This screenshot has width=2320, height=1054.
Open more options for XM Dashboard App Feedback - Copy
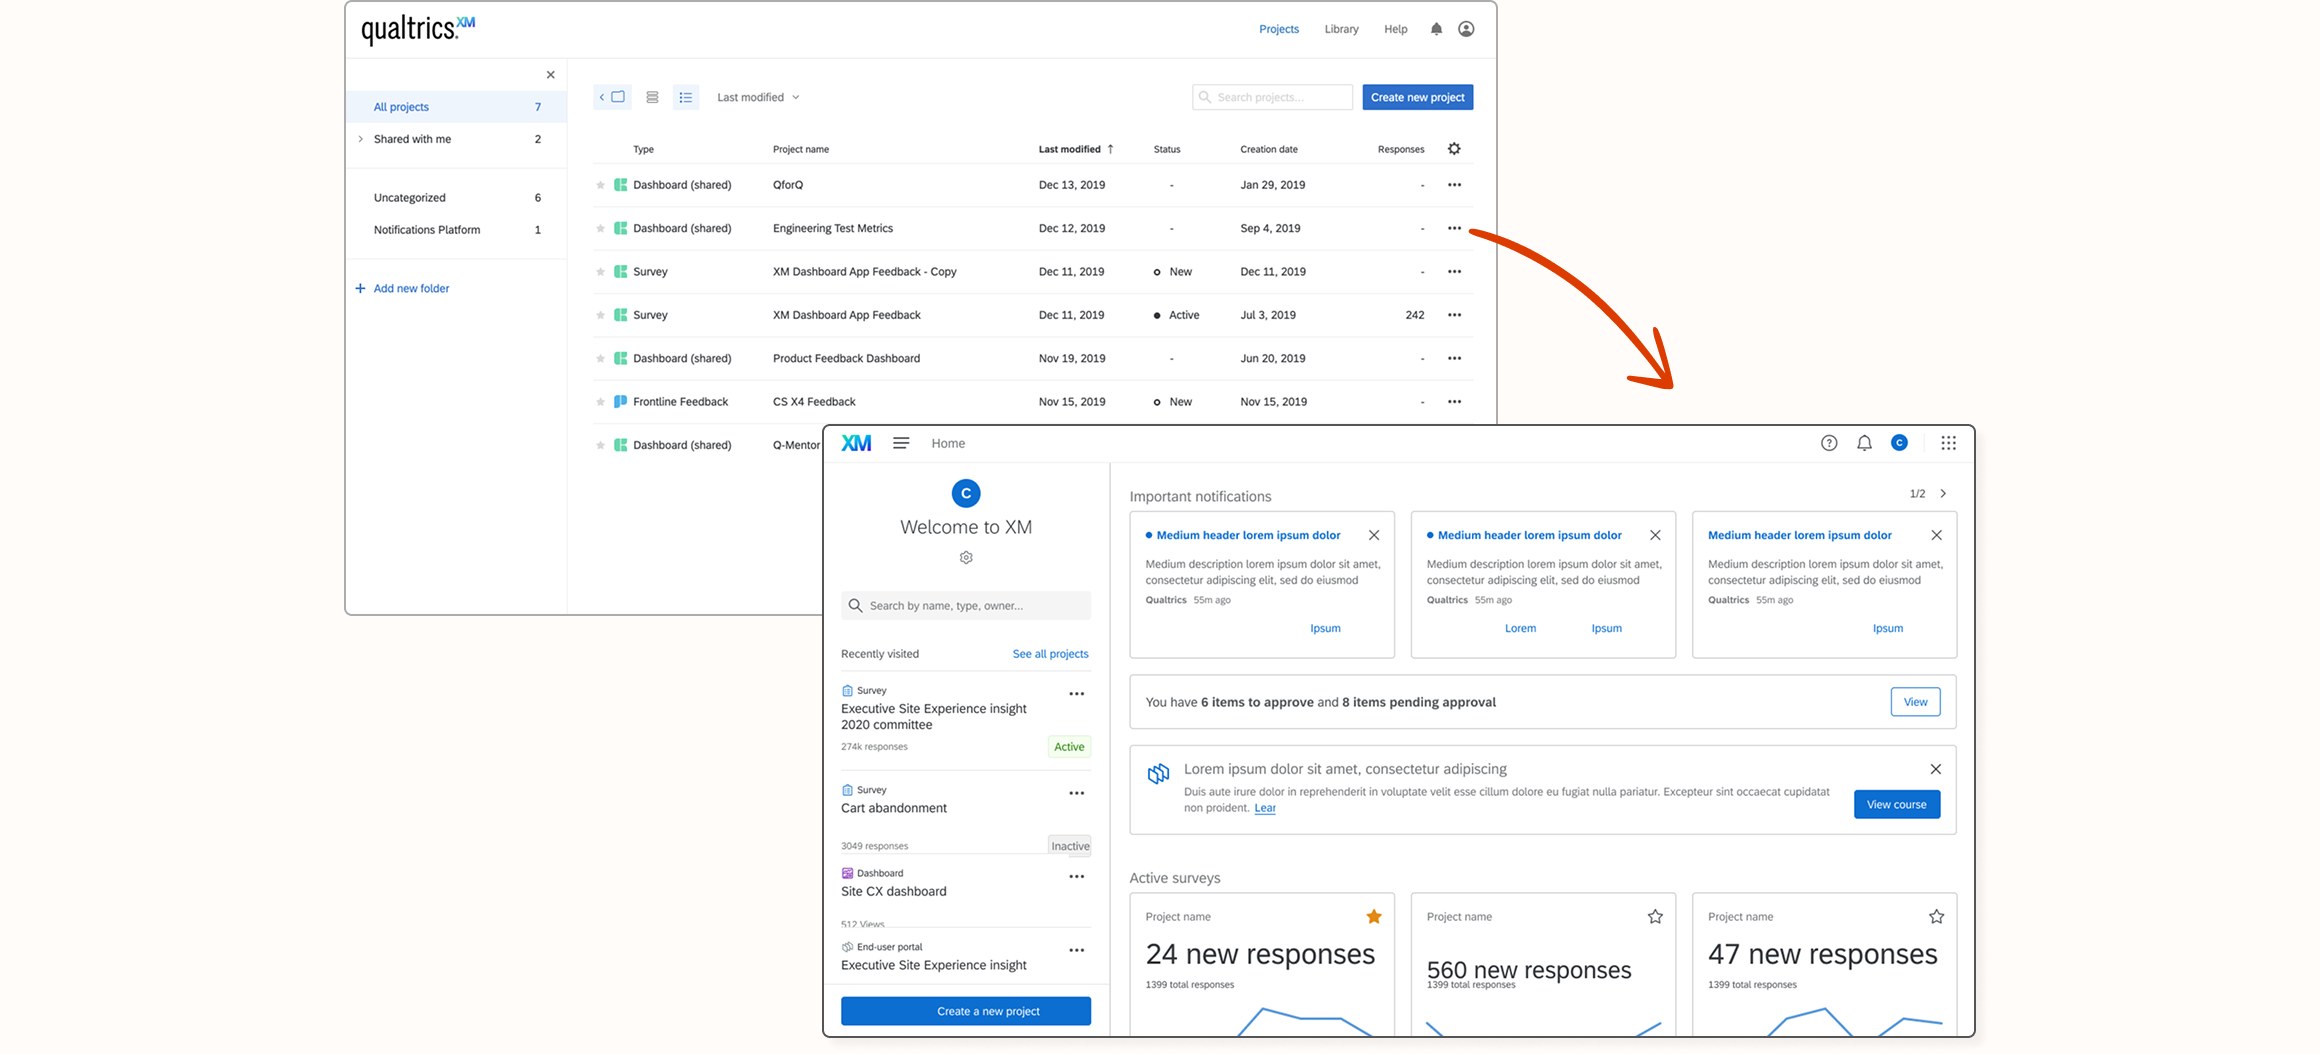1454,272
